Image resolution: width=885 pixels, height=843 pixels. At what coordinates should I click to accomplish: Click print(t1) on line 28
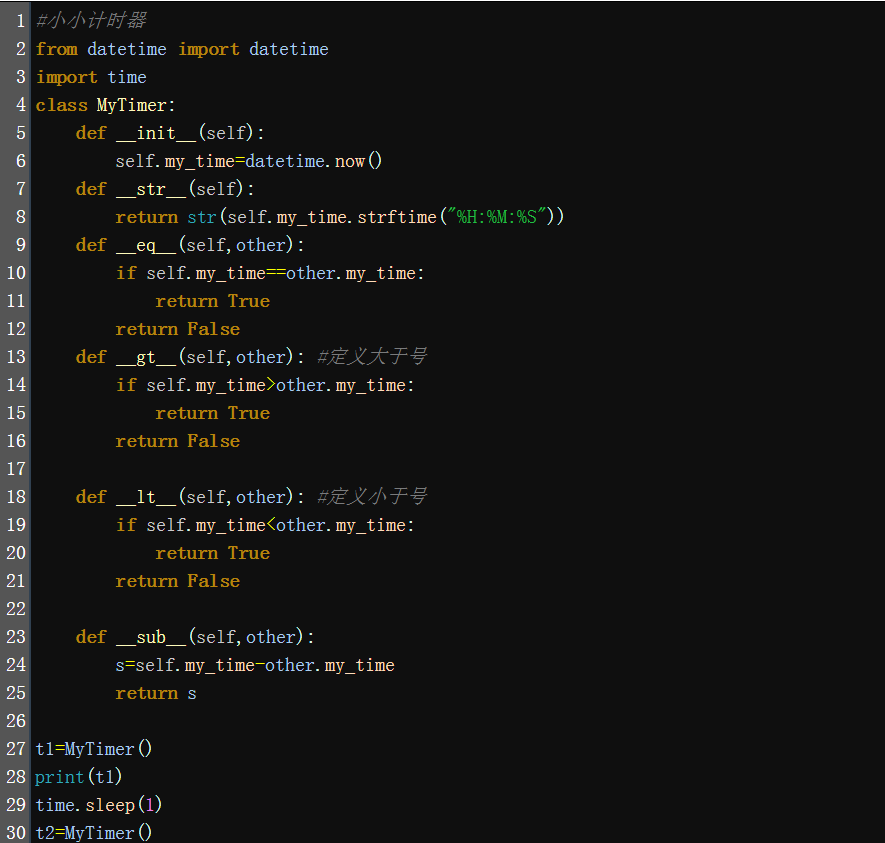pos(78,777)
